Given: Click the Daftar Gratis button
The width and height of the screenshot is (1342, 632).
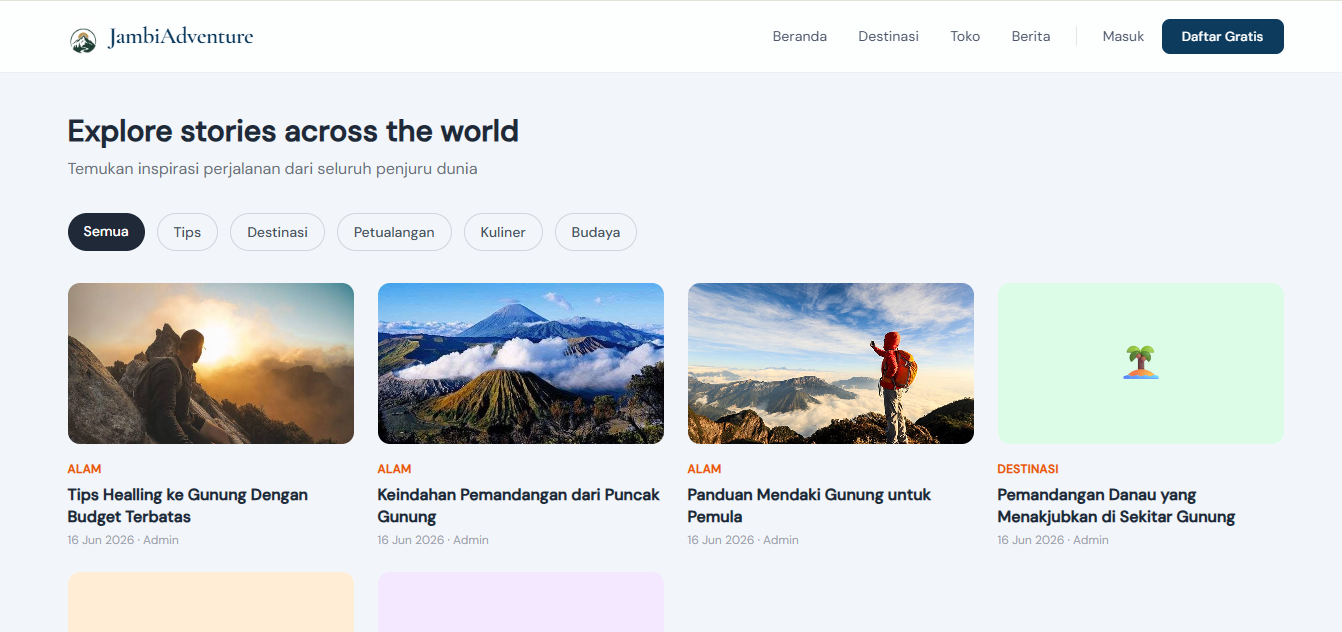Looking at the screenshot, I should tap(1222, 36).
